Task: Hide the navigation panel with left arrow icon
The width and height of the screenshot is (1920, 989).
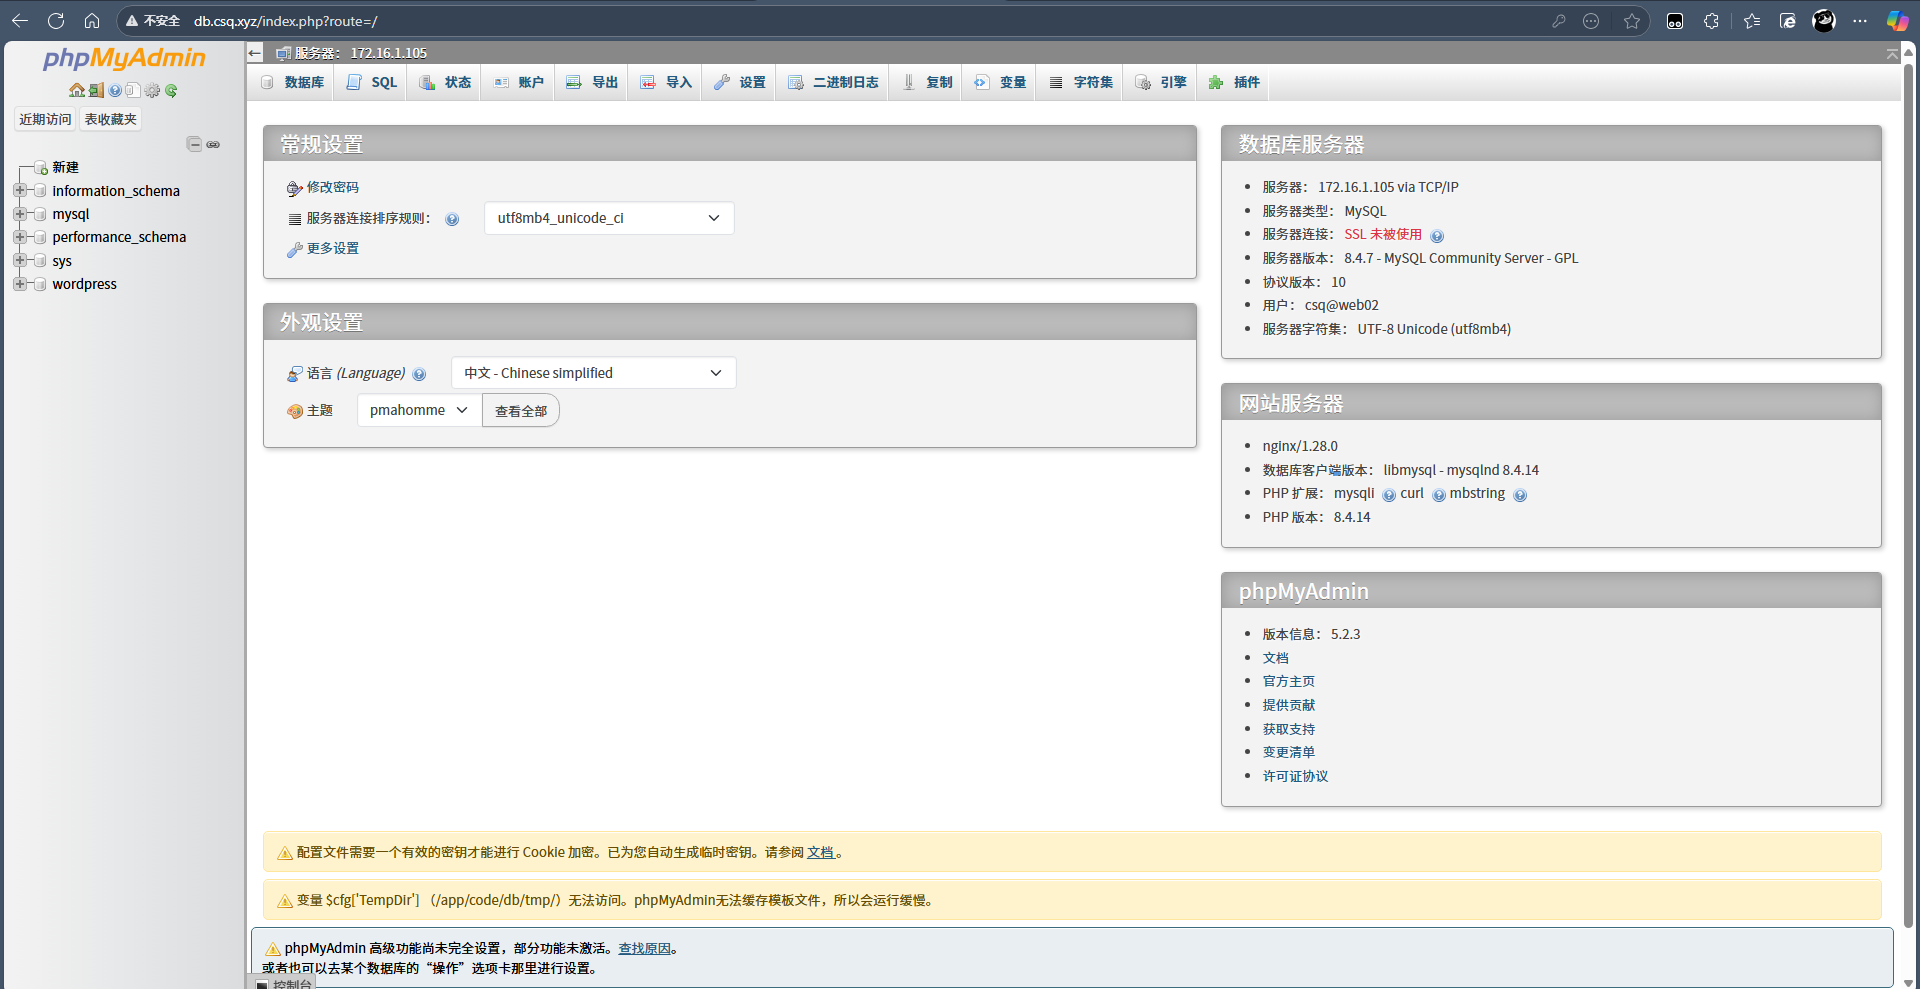Action: click(x=255, y=53)
